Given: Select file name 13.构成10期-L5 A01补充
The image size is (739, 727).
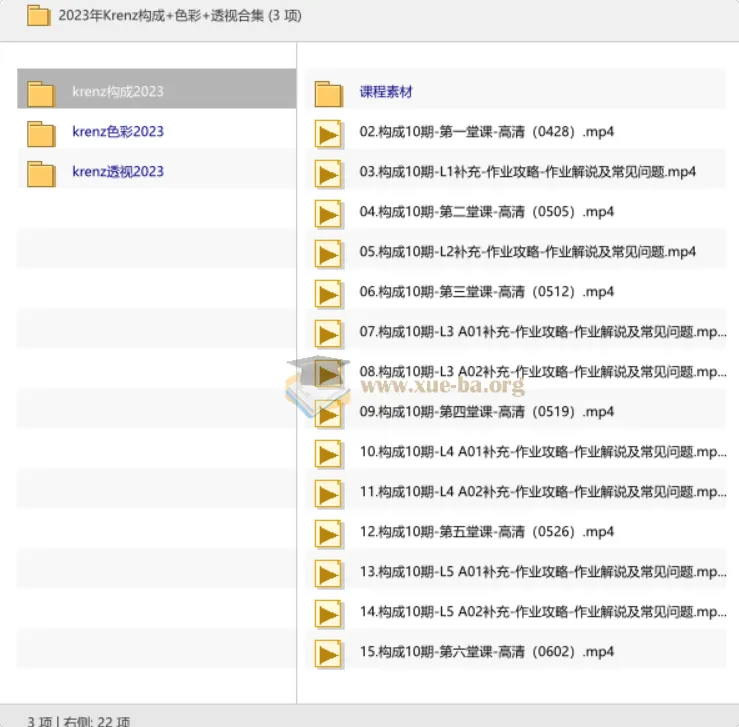Looking at the screenshot, I should (543, 572).
